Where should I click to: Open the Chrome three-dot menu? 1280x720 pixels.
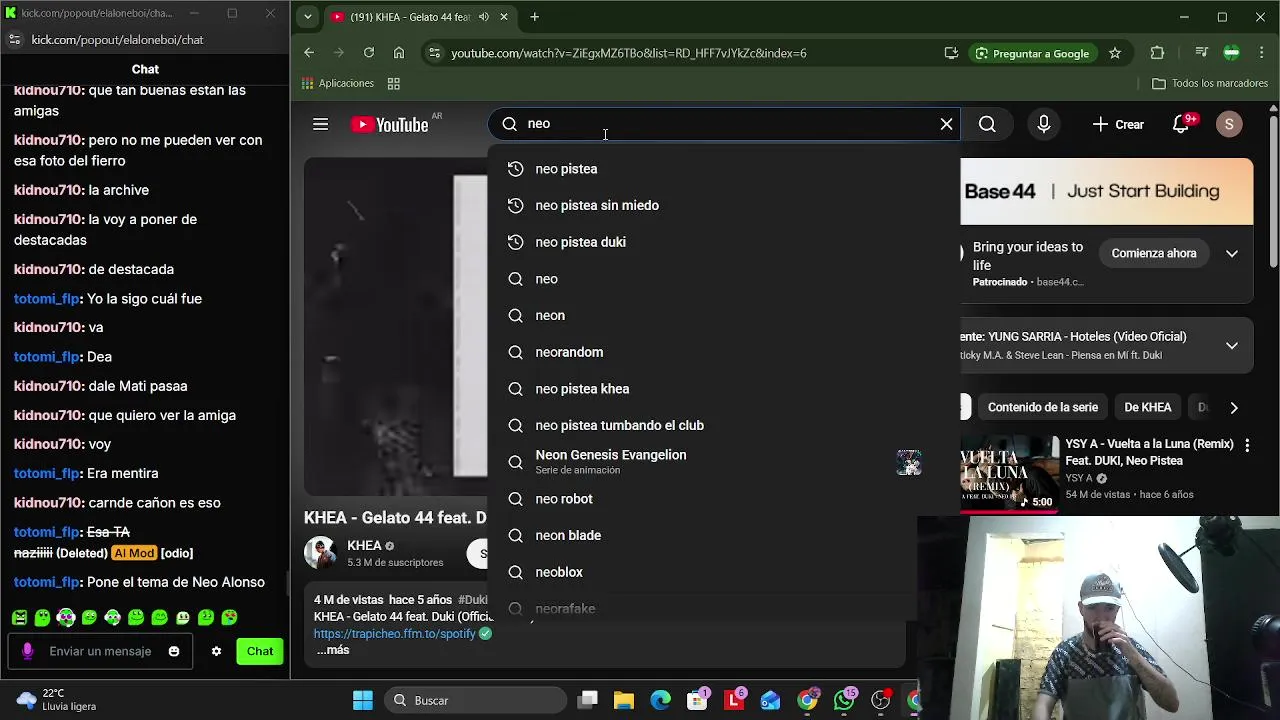point(1261,53)
